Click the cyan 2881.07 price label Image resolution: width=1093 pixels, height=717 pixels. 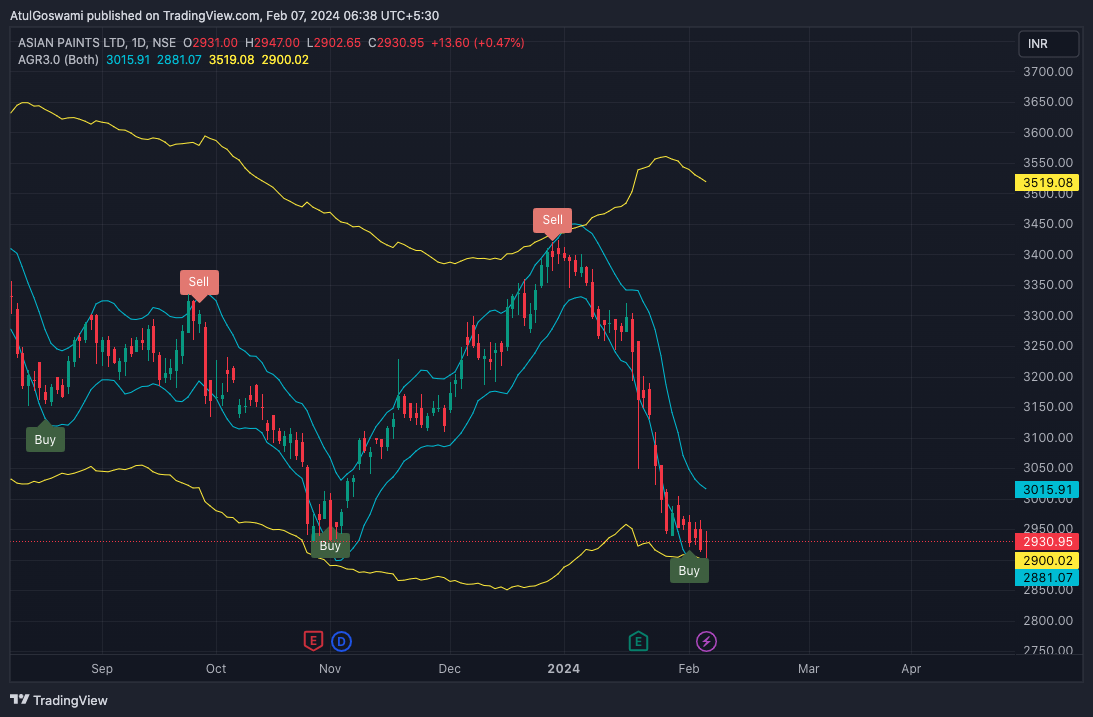click(x=1047, y=578)
